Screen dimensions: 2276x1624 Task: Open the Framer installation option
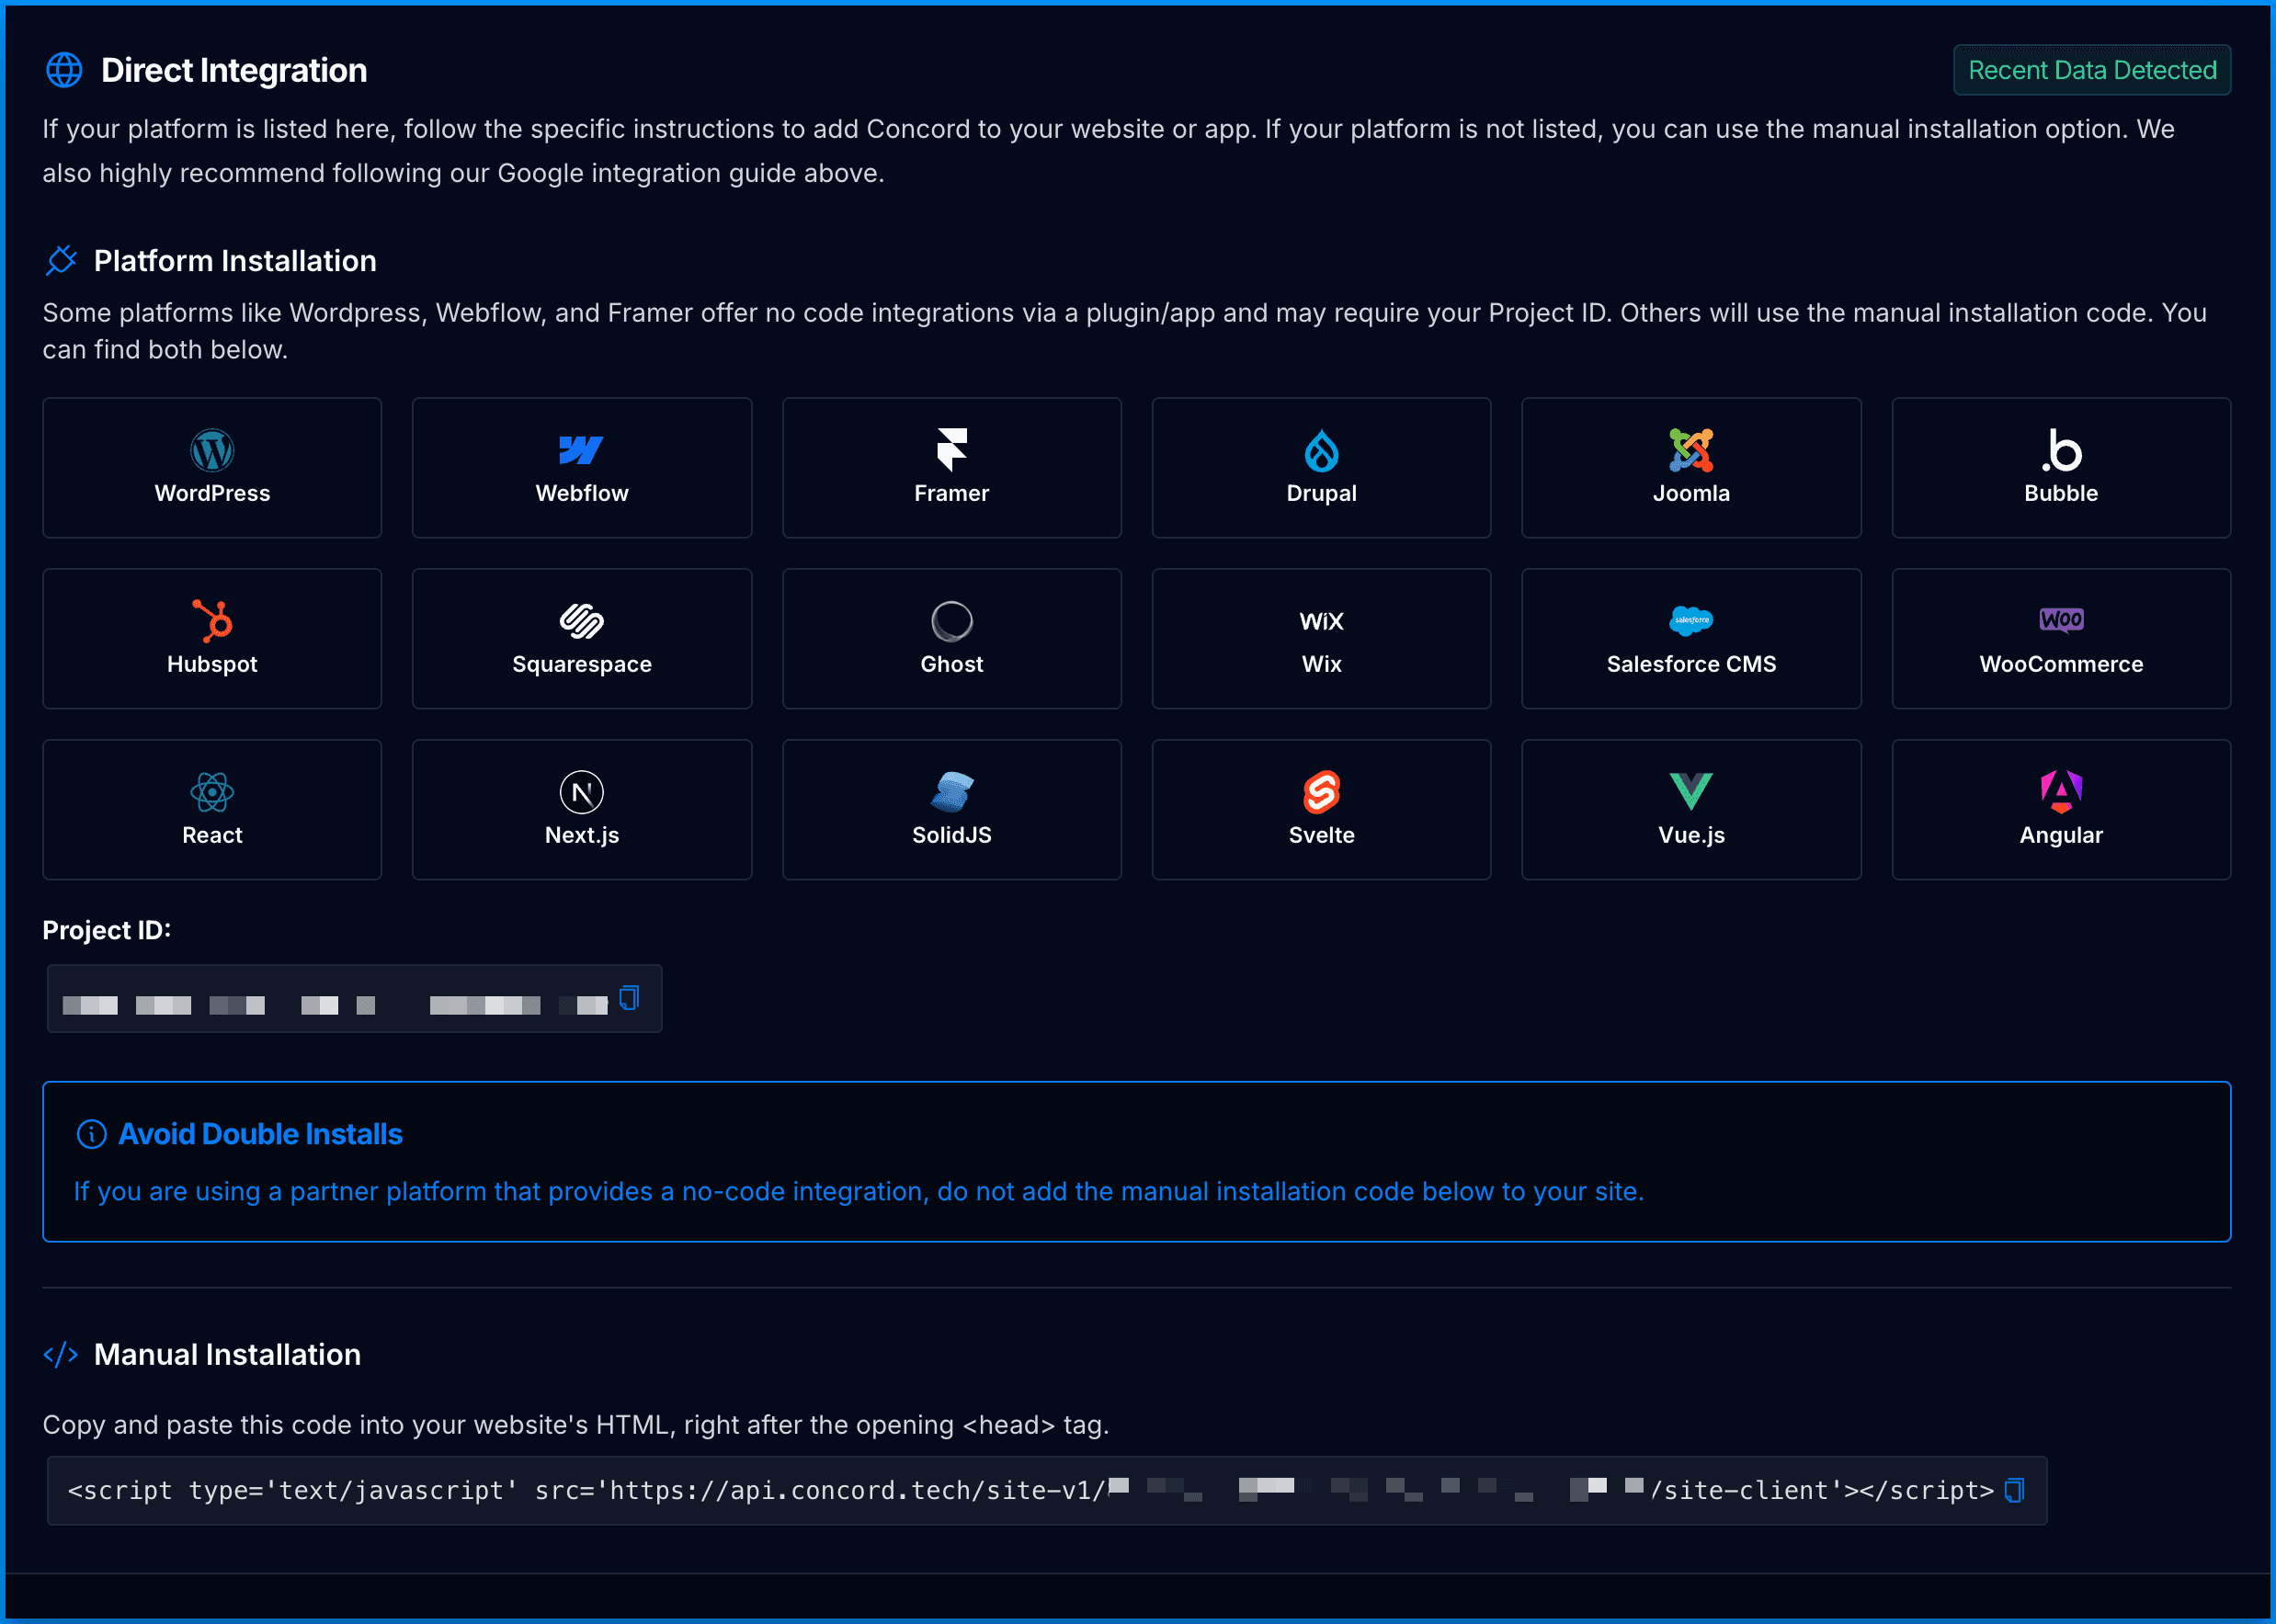tap(951, 467)
